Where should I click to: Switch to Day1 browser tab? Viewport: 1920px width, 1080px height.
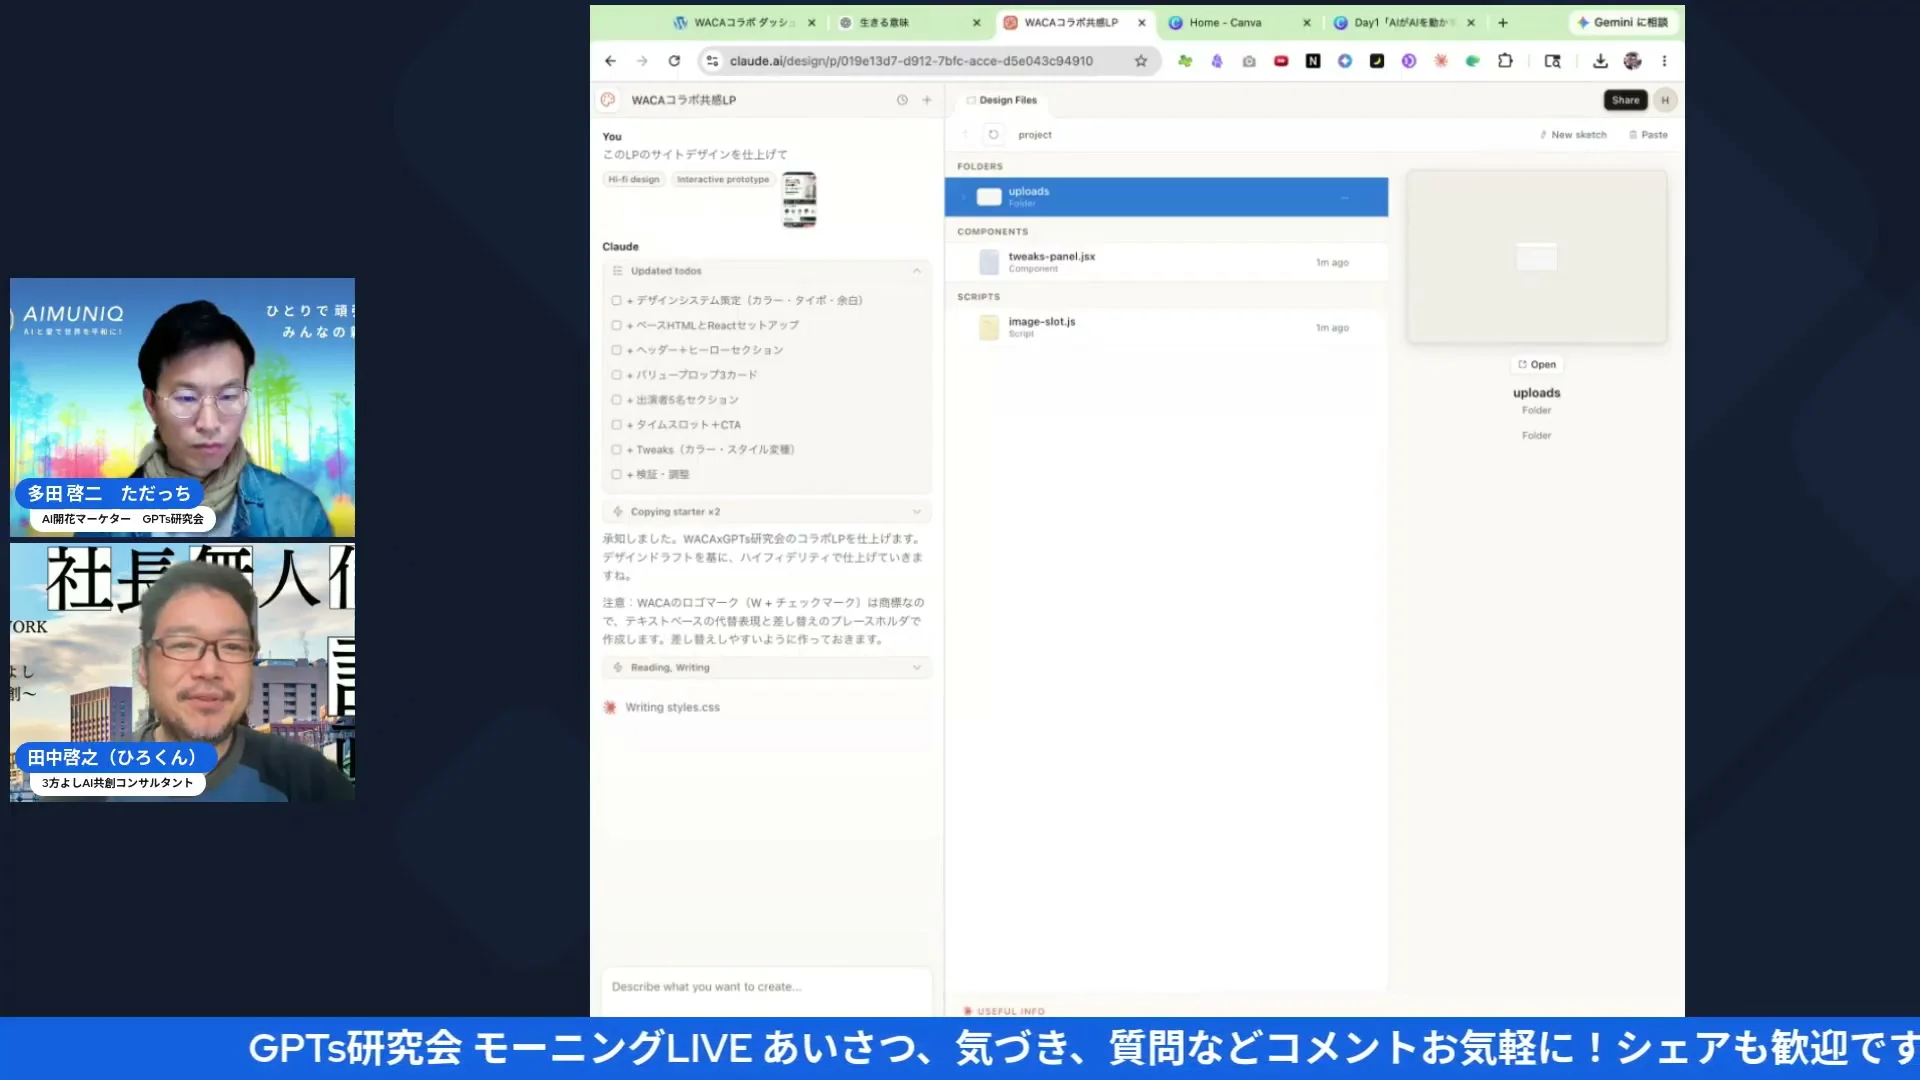point(1403,22)
